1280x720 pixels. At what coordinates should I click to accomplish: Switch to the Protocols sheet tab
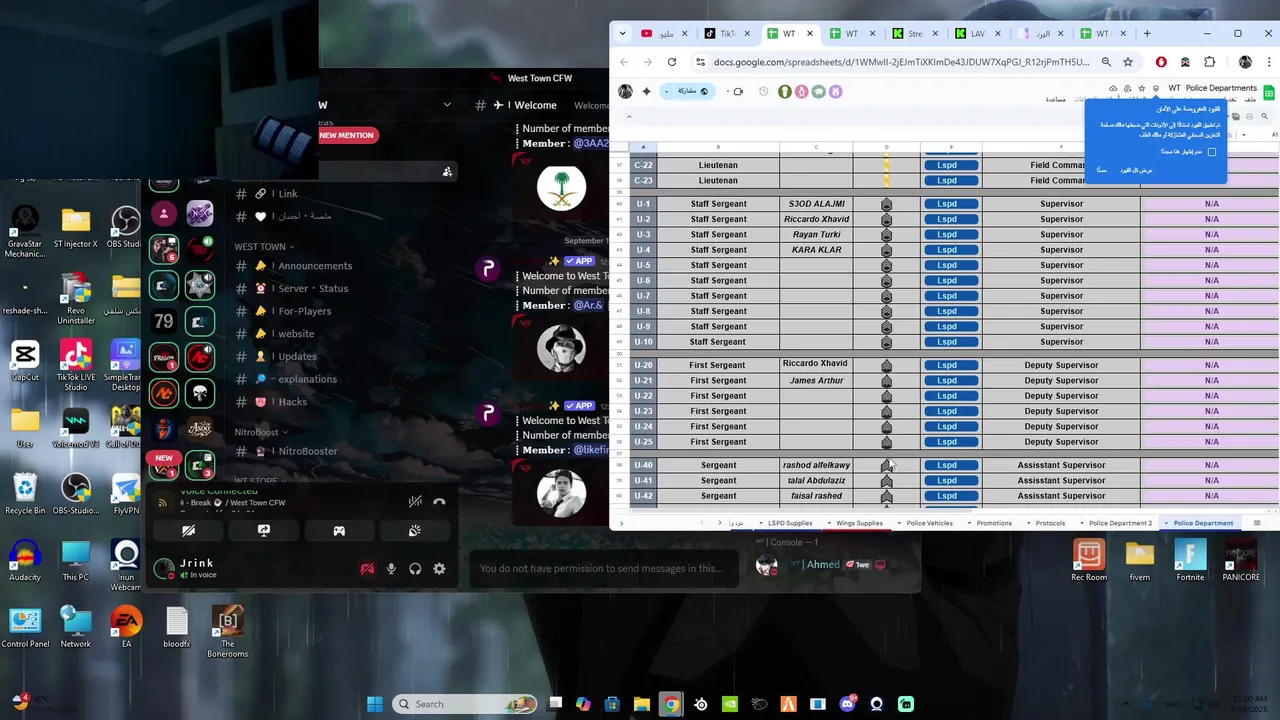point(1050,523)
